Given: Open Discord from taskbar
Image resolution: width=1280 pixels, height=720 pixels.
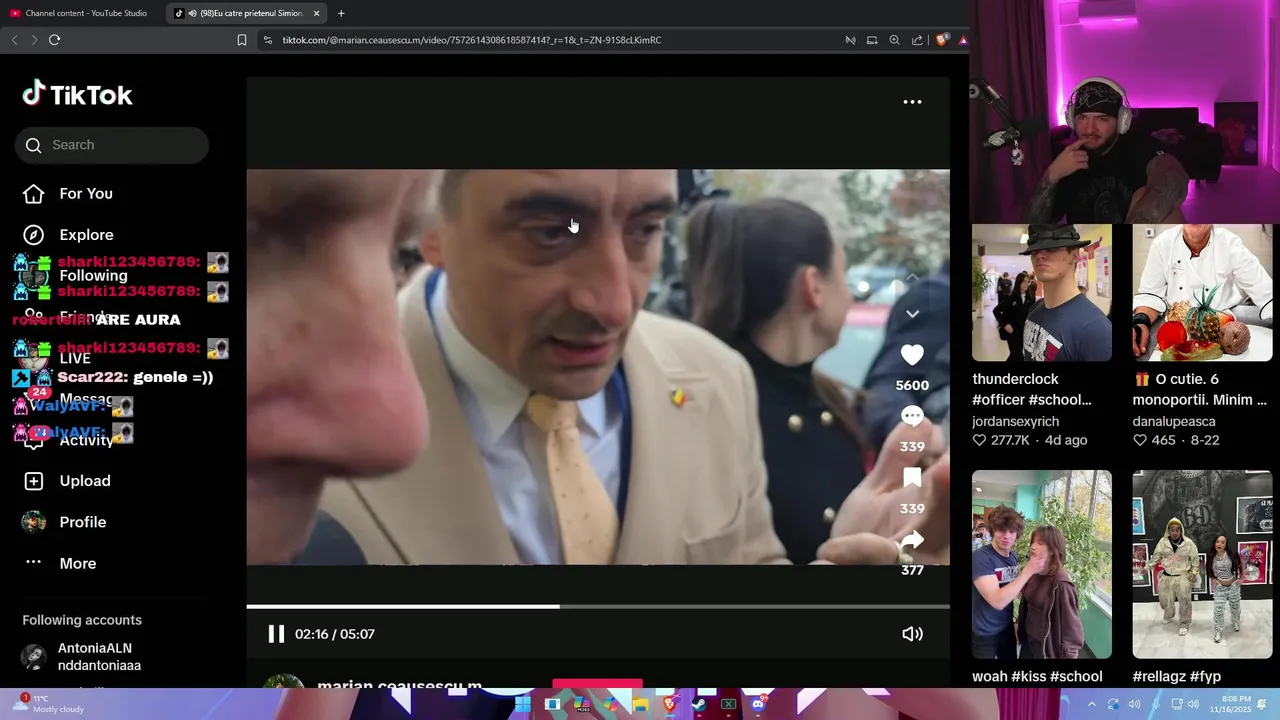Looking at the screenshot, I should pos(758,704).
